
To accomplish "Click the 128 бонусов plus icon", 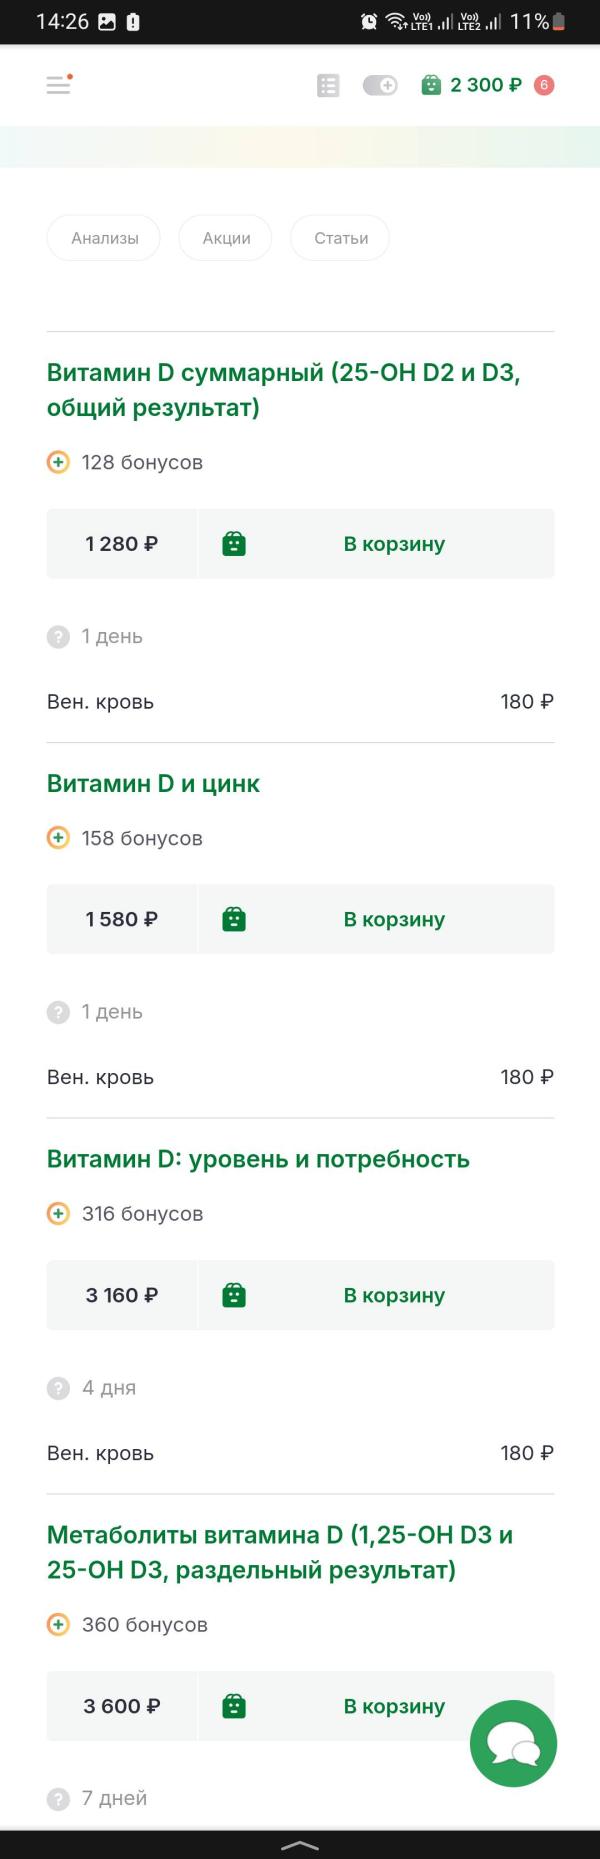I will tap(58, 462).
